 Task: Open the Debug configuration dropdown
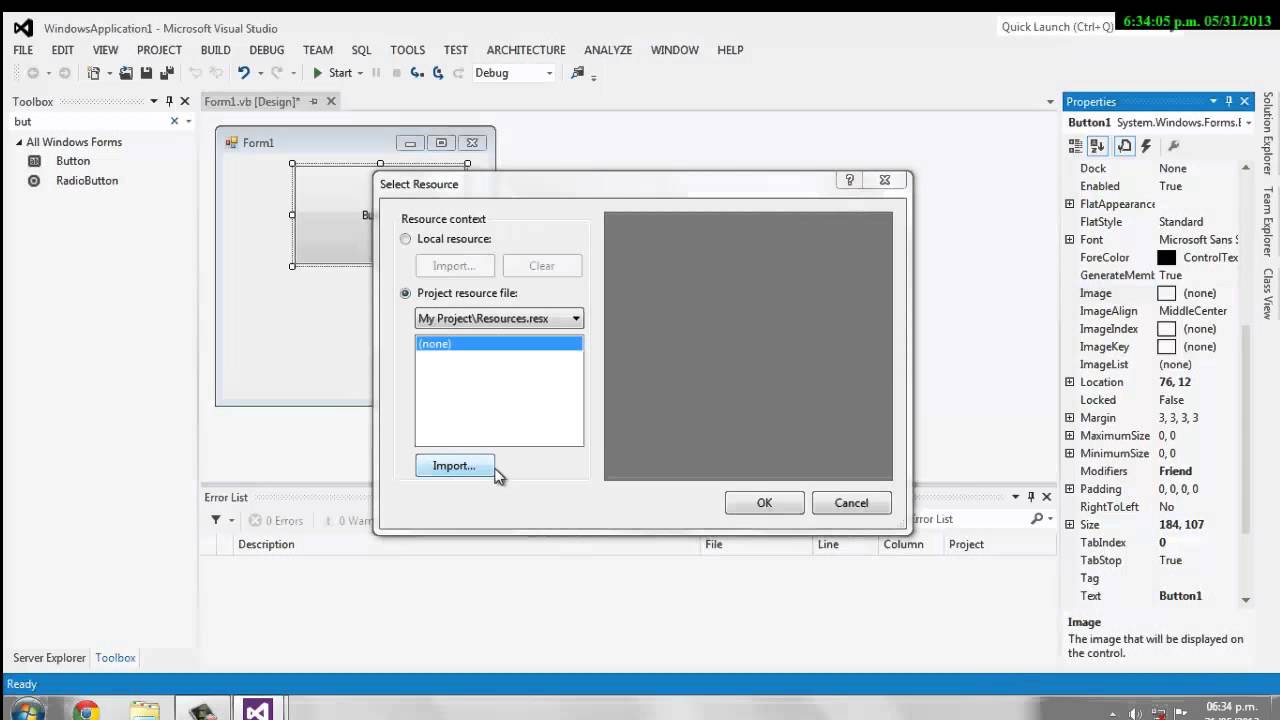(514, 73)
